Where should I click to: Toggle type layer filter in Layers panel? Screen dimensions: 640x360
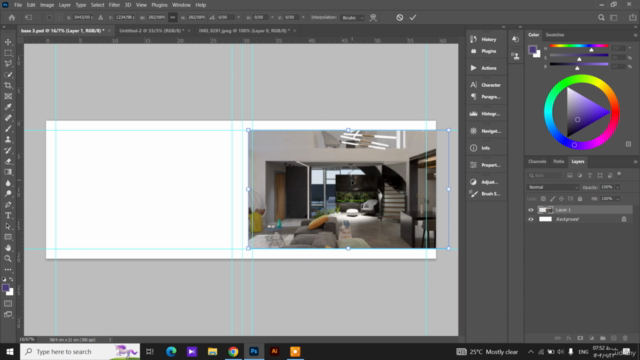(590, 176)
